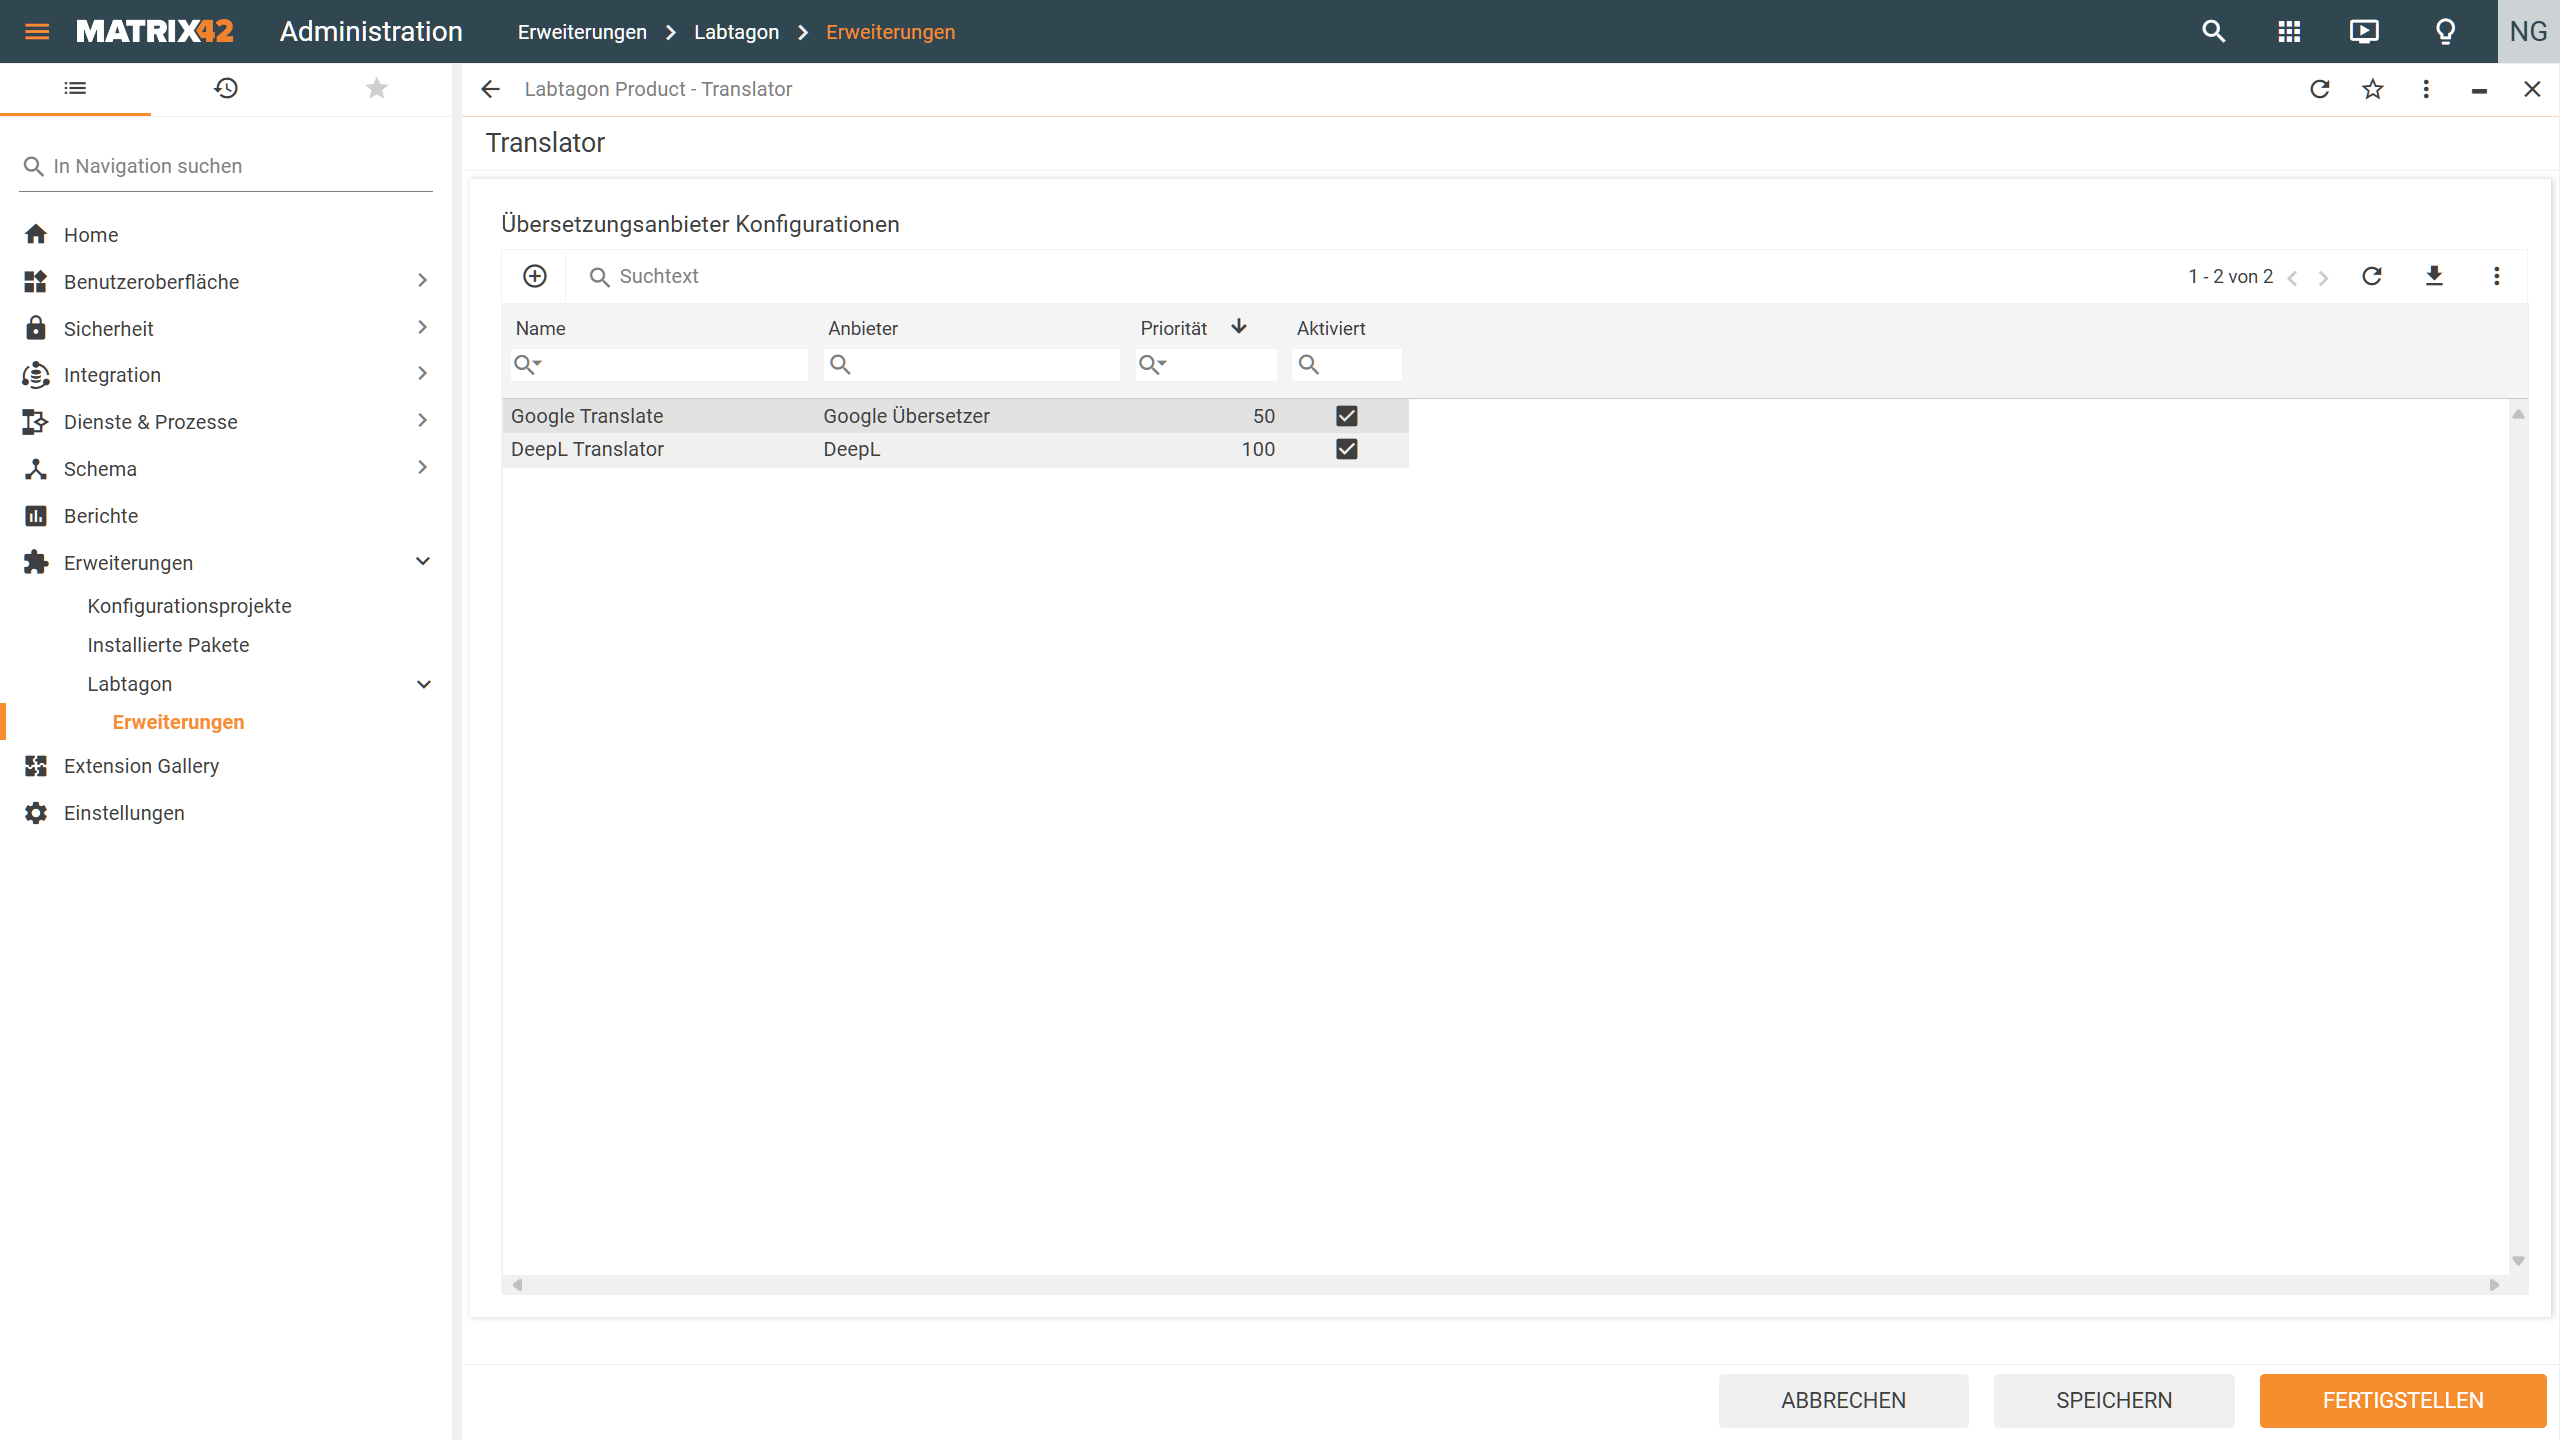The height and width of the screenshot is (1440, 2560).
Task: Click Labtagon breadcrumb link
Action: pyautogui.click(x=736, y=32)
